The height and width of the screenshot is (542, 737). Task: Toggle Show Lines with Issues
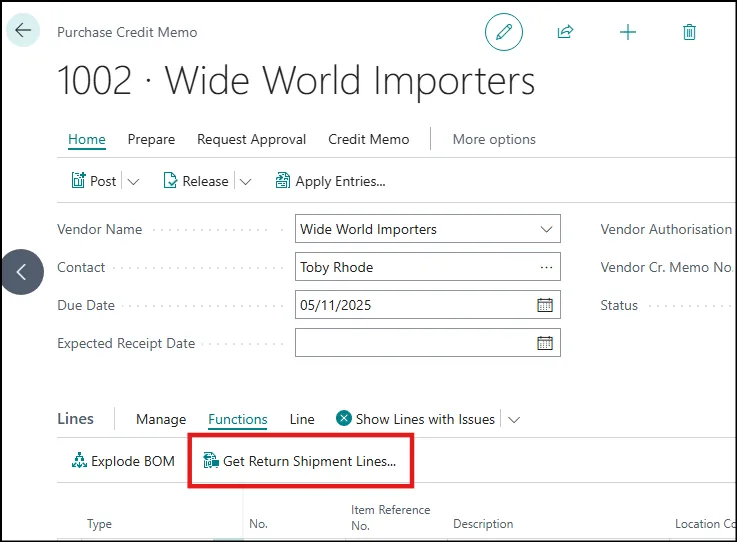[x=425, y=419]
